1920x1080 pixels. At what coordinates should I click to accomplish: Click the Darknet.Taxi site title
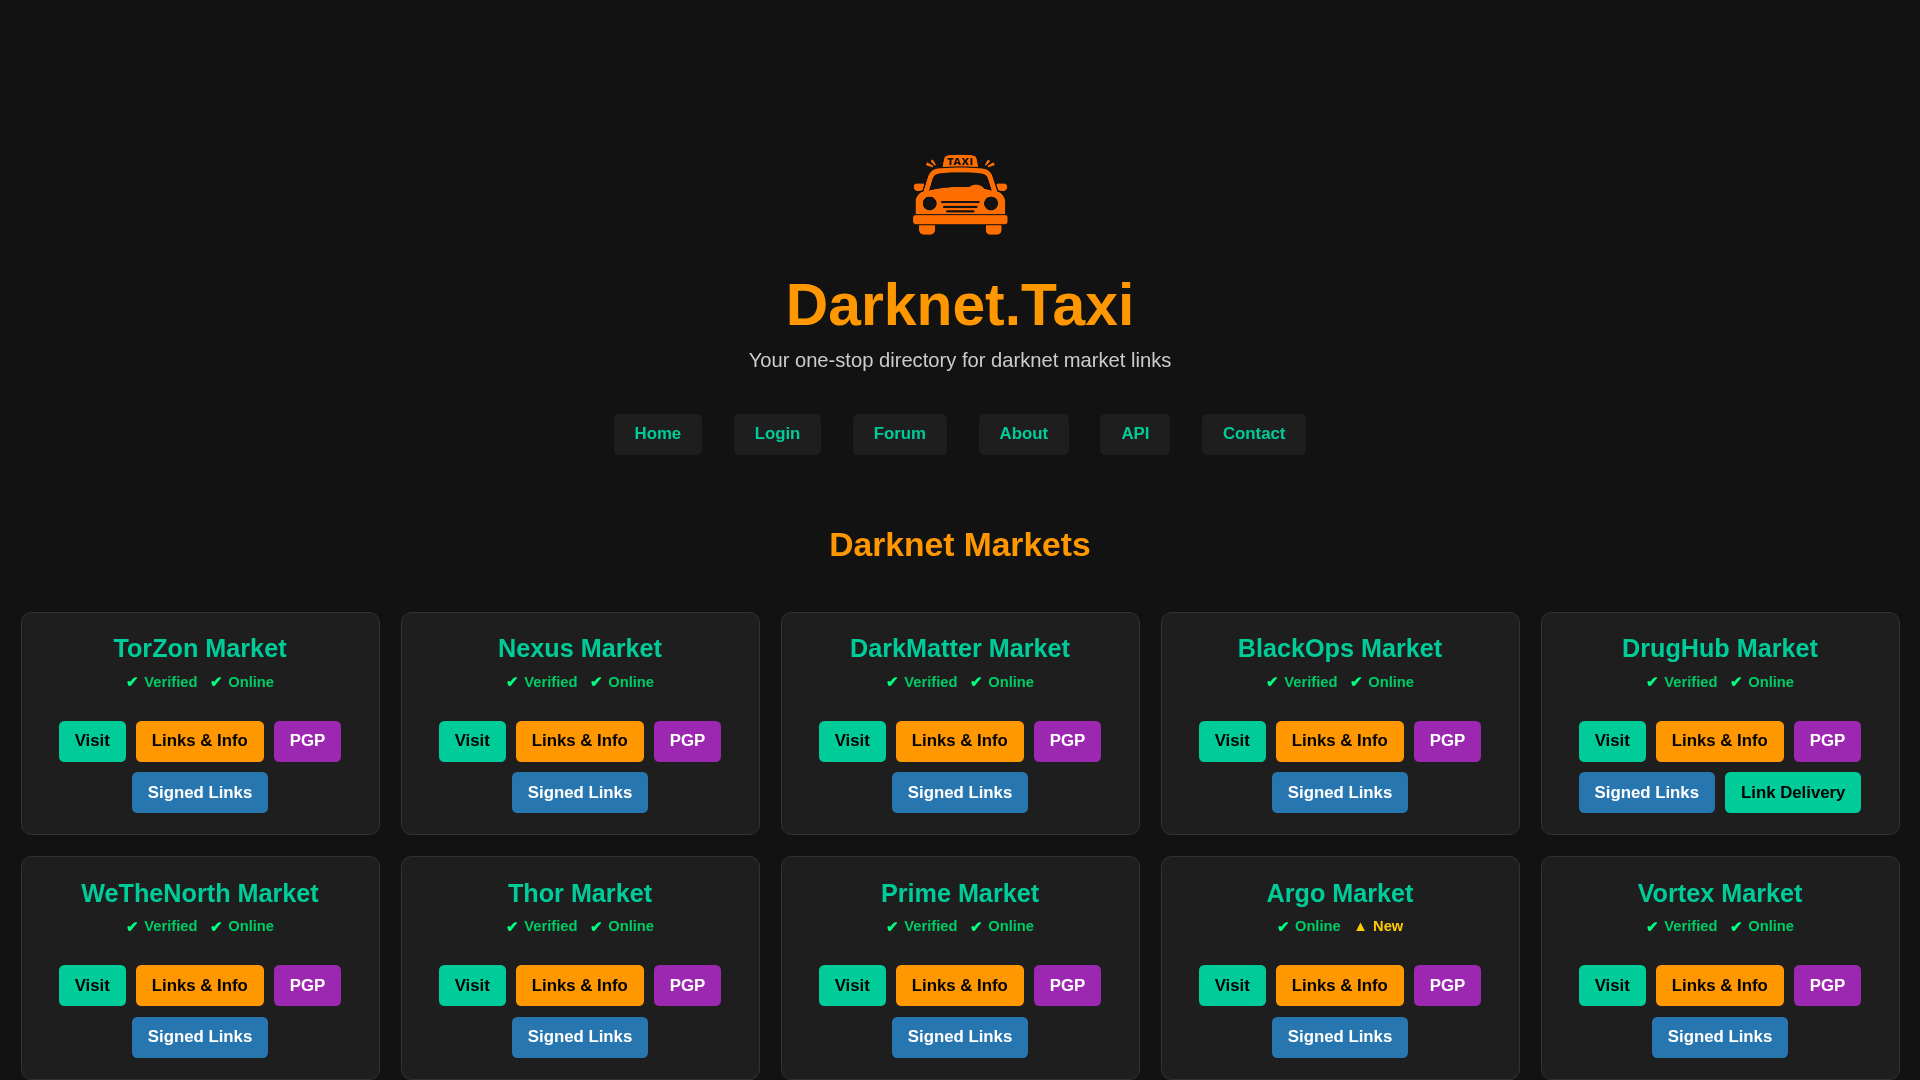pyautogui.click(x=960, y=305)
